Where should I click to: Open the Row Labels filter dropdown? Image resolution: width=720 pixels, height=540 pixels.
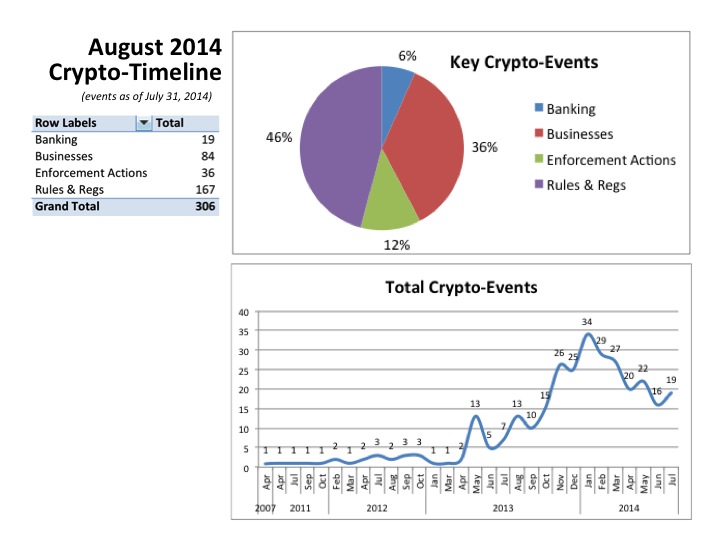click(x=143, y=123)
